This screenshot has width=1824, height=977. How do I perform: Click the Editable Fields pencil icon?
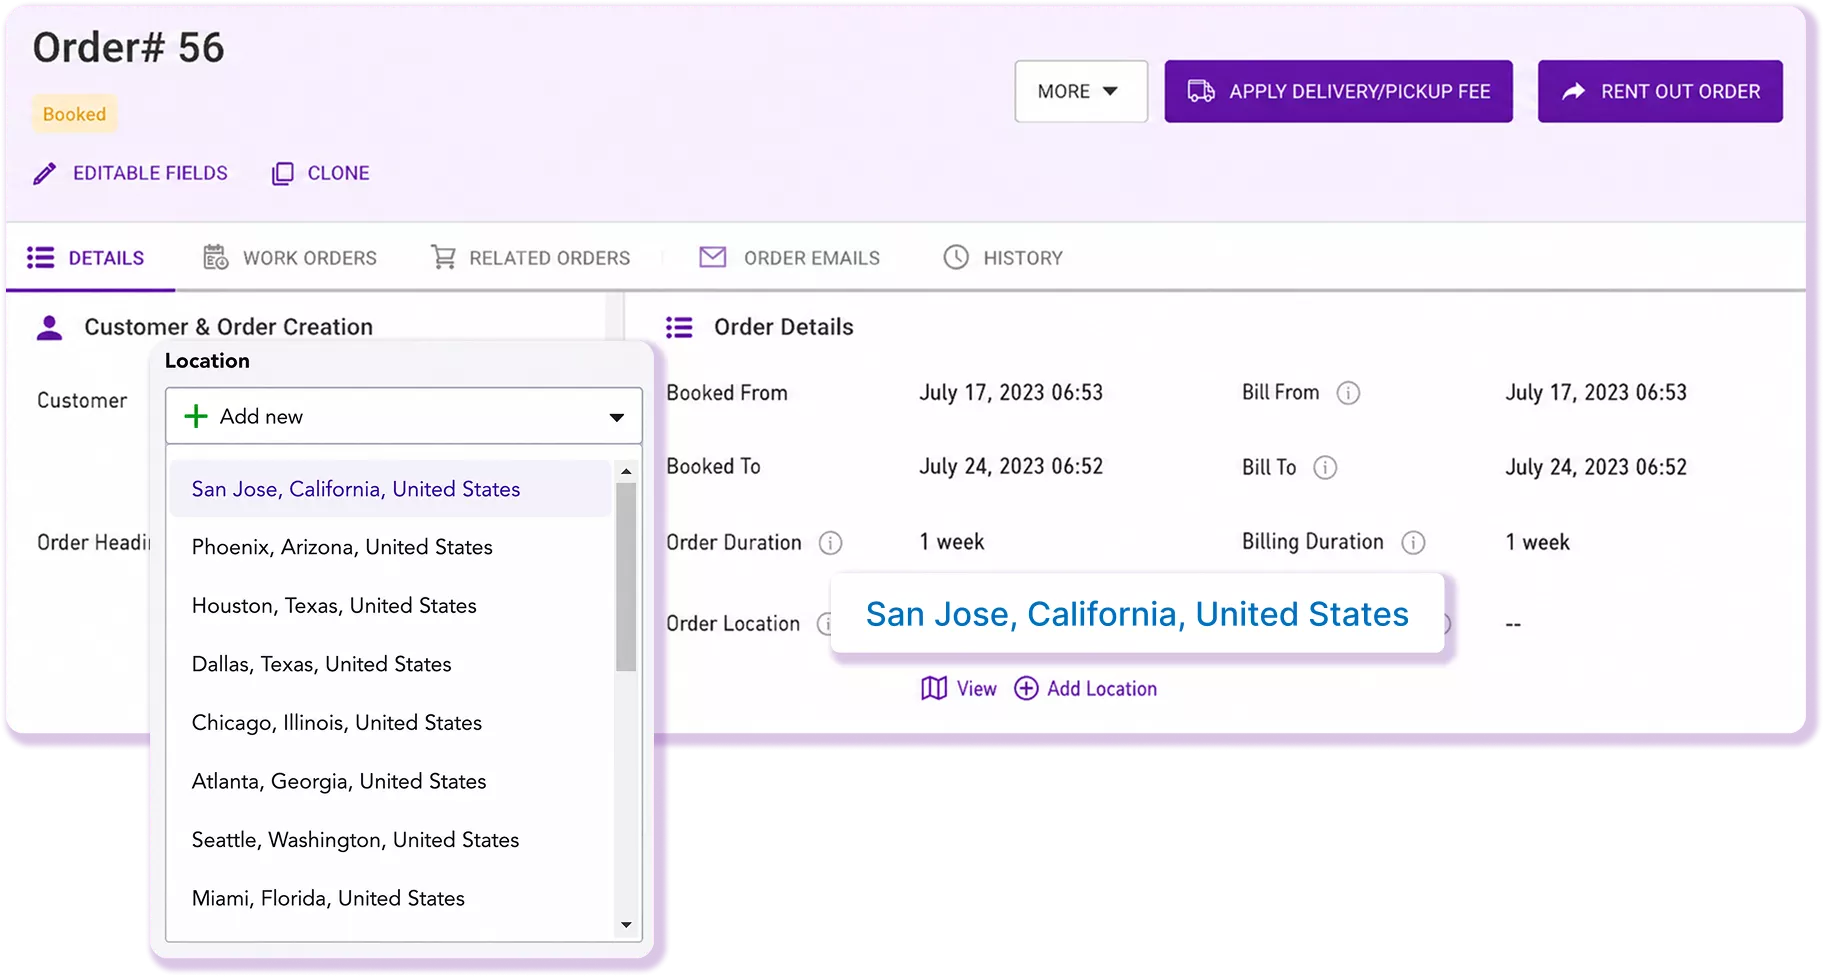point(45,174)
